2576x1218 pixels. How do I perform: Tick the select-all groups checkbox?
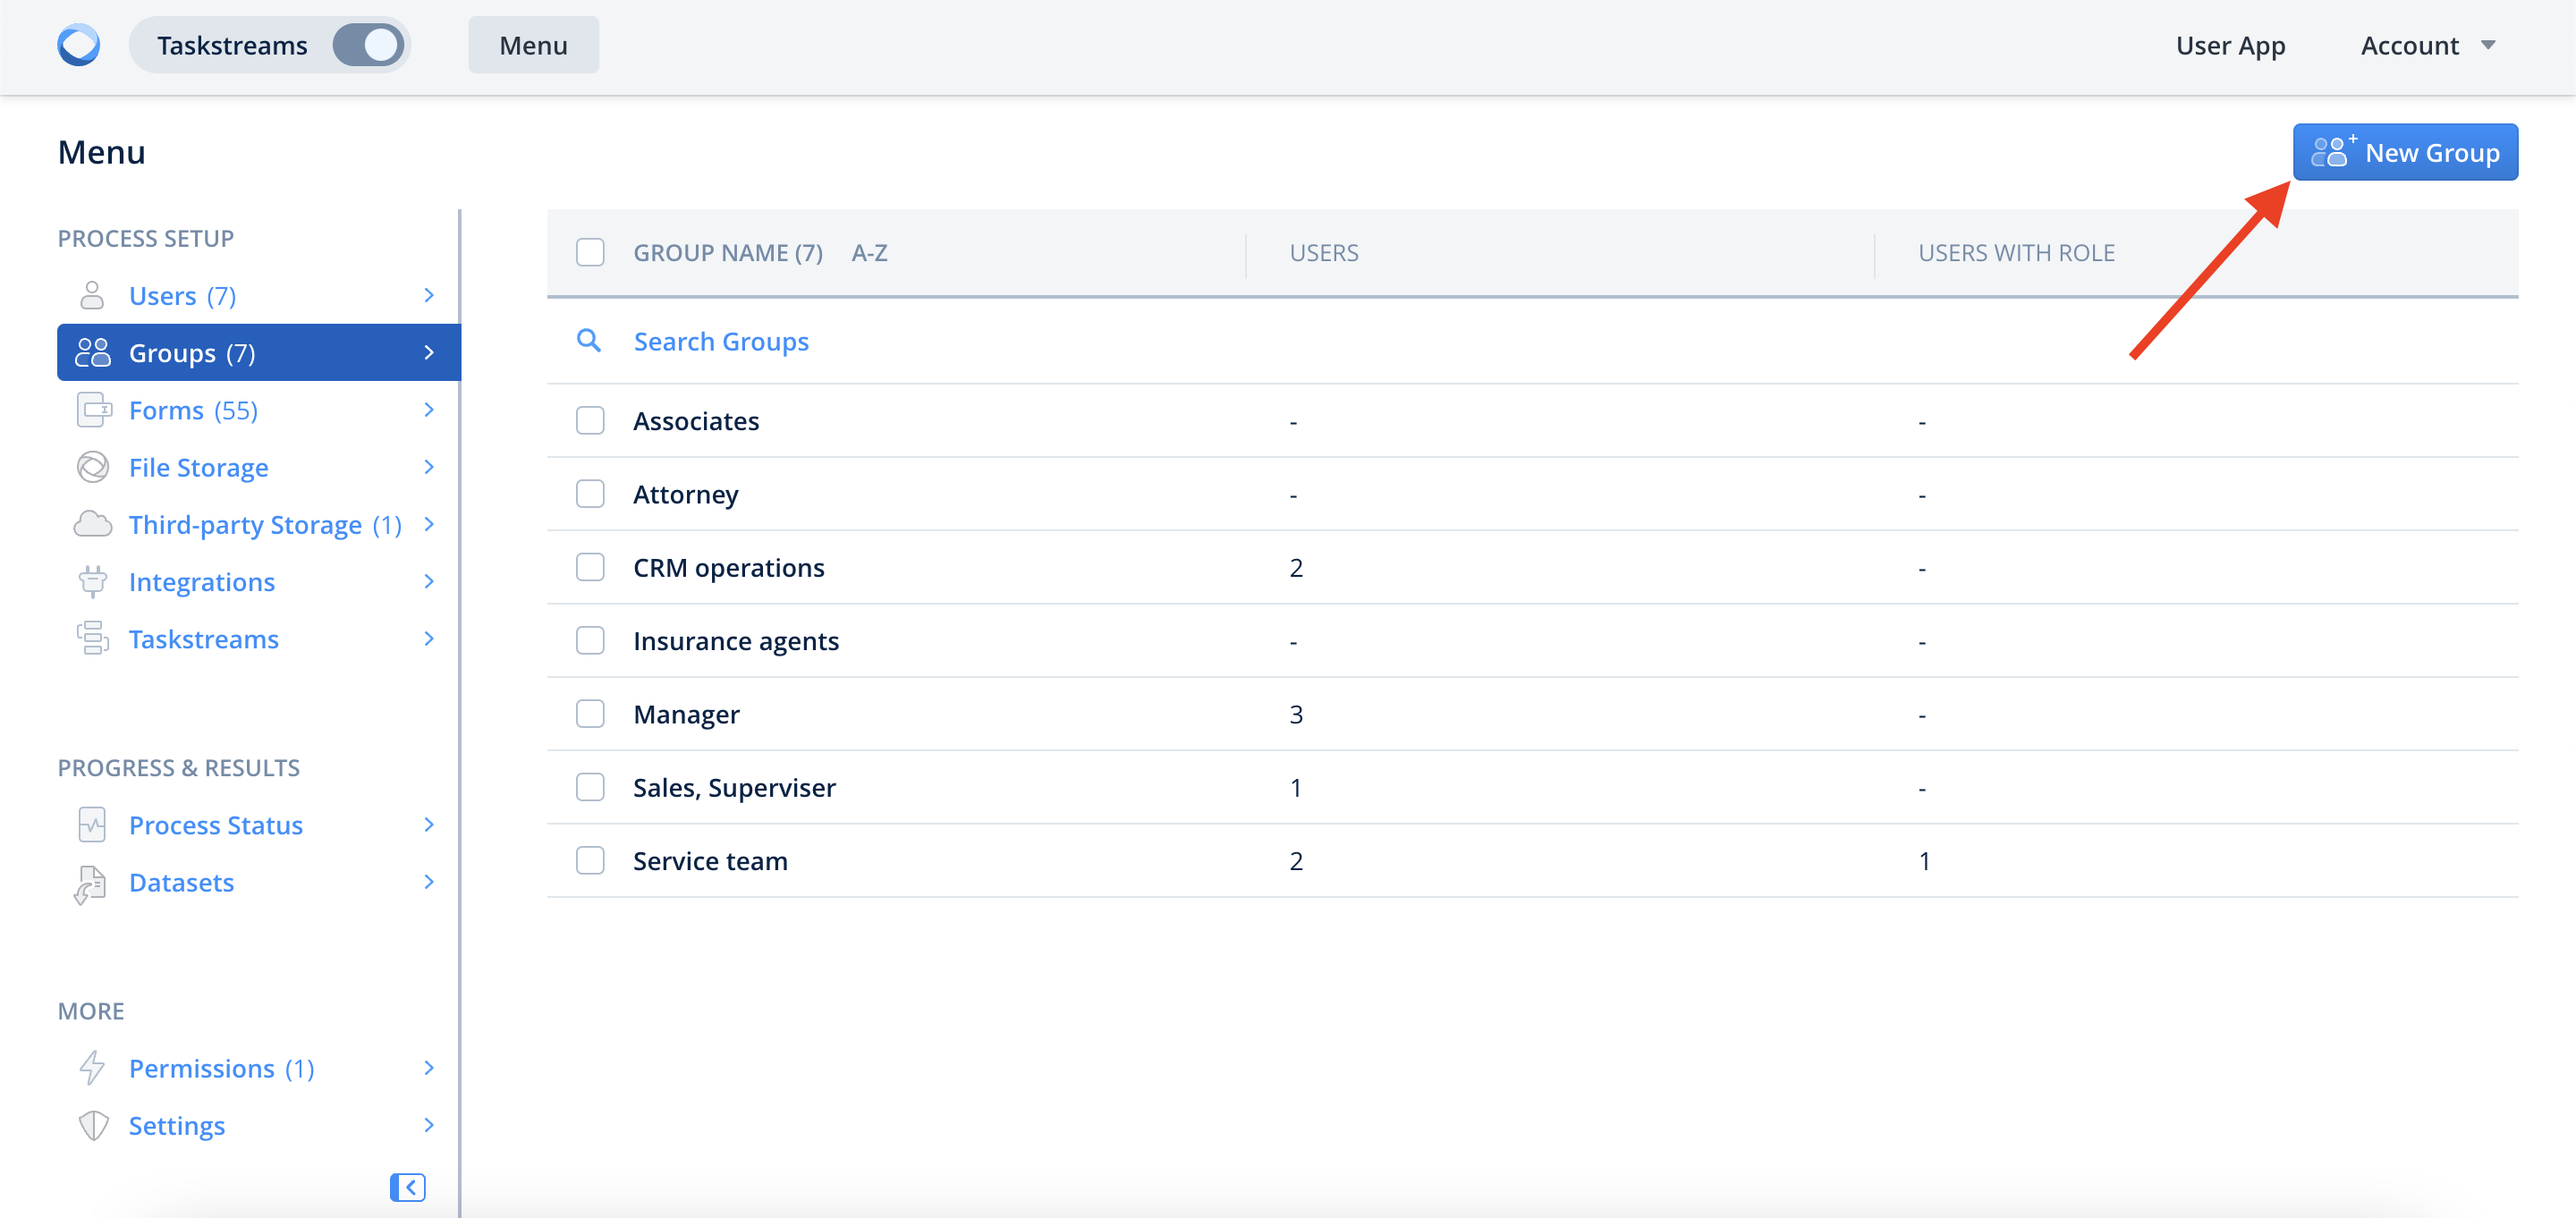pyautogui.click(x=590, y=253)
